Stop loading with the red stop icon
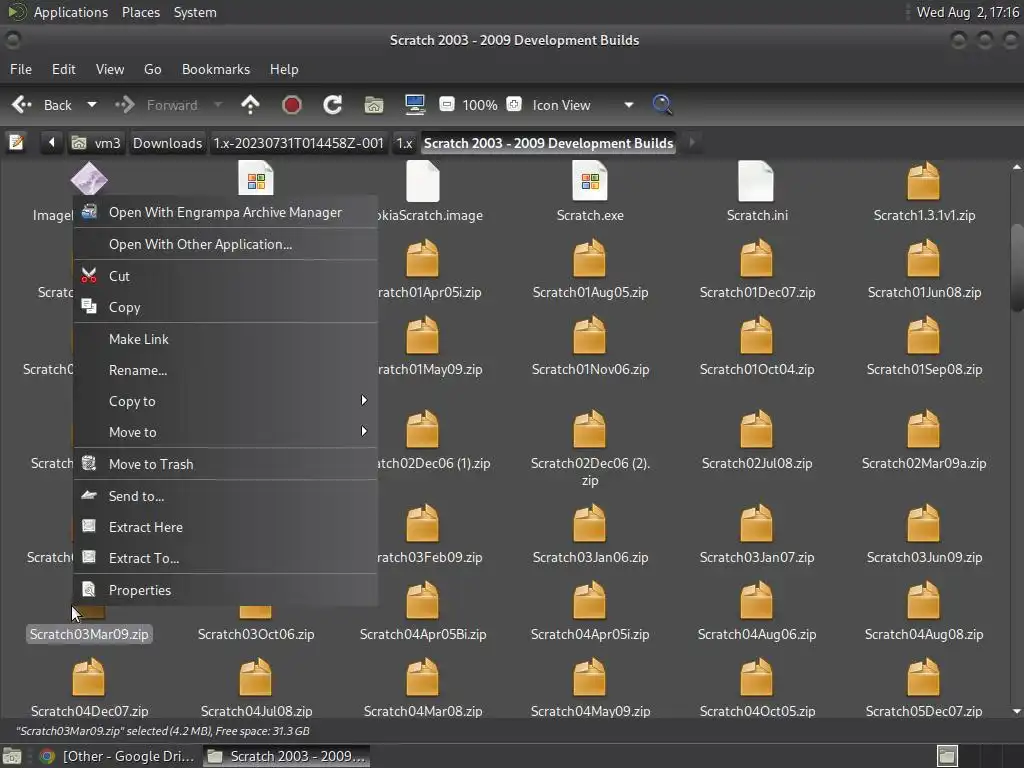The width and height of the screenshot is (1024, 768). tap(291, 104)
